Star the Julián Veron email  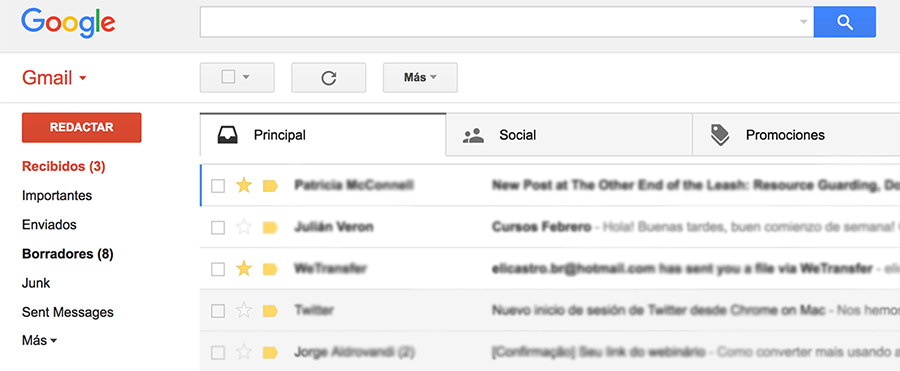click(244, 227)
